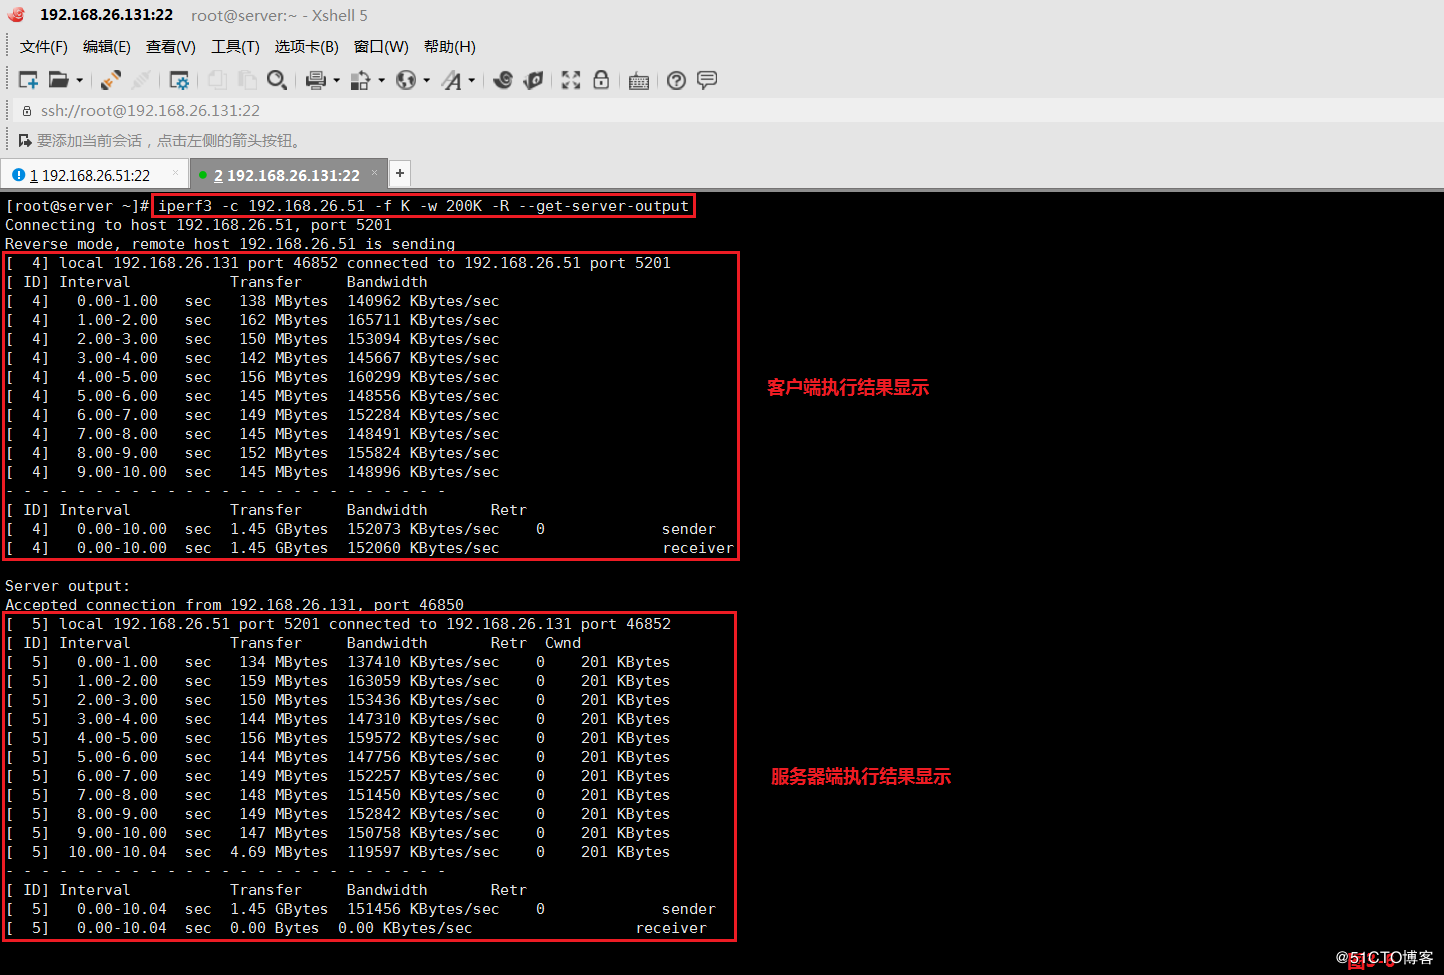
Task: Click the Find magnifier icon
Action: [277, 80]
